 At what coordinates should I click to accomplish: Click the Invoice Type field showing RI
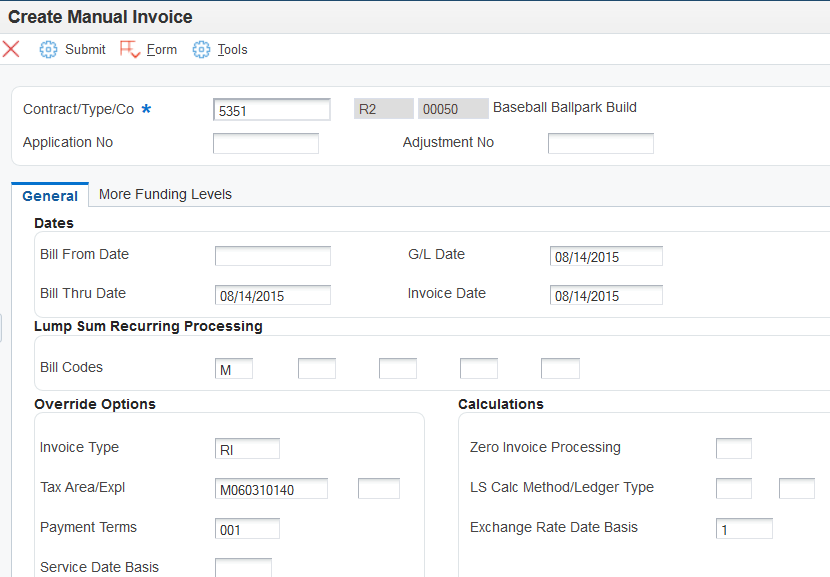pyautogui.click(x=247, y=448)
